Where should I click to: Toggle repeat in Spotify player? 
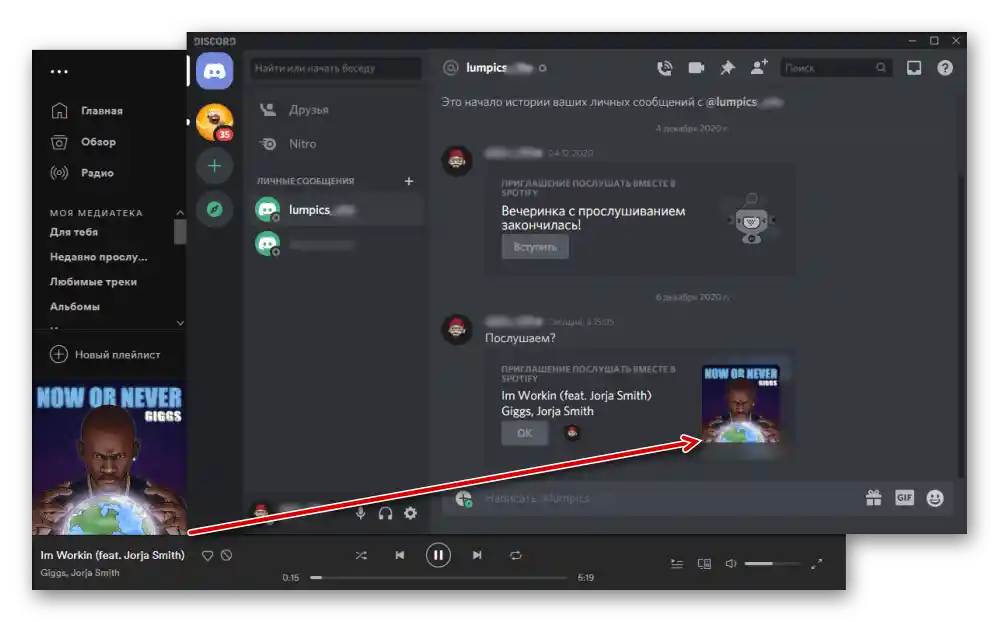pos(515,556)
